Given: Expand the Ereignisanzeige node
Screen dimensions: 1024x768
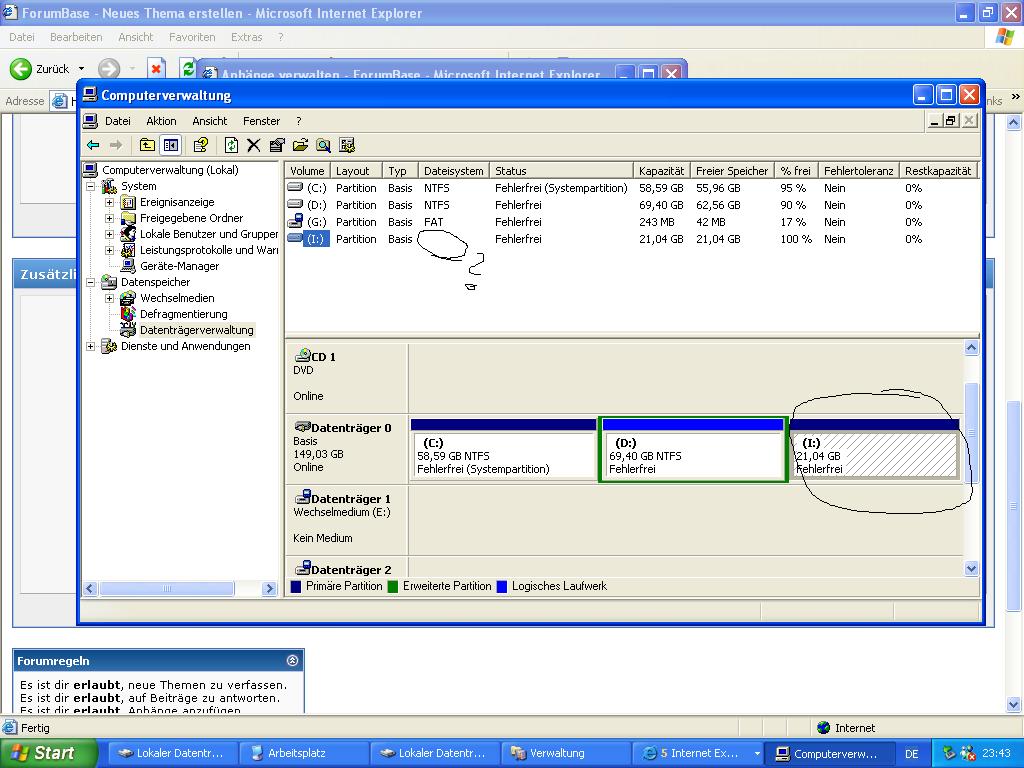Looking at the screenshot, I should 110,202.
